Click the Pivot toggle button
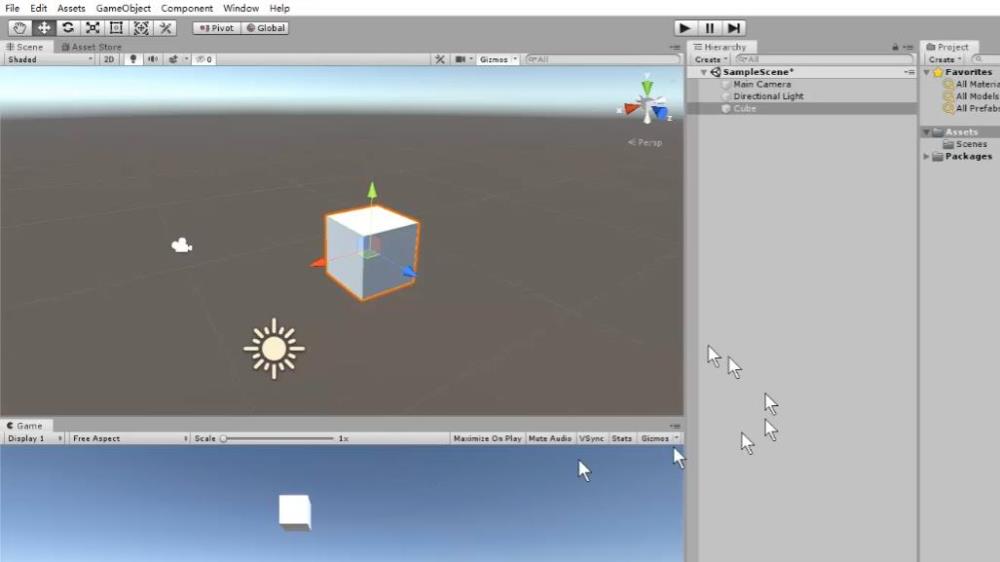1000x562 pixels. tap(215, 28)
